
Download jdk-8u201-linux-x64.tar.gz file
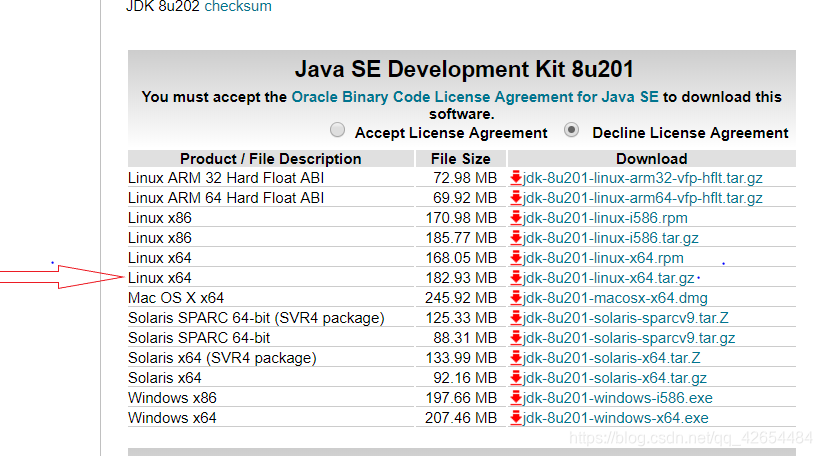[609, 278]
